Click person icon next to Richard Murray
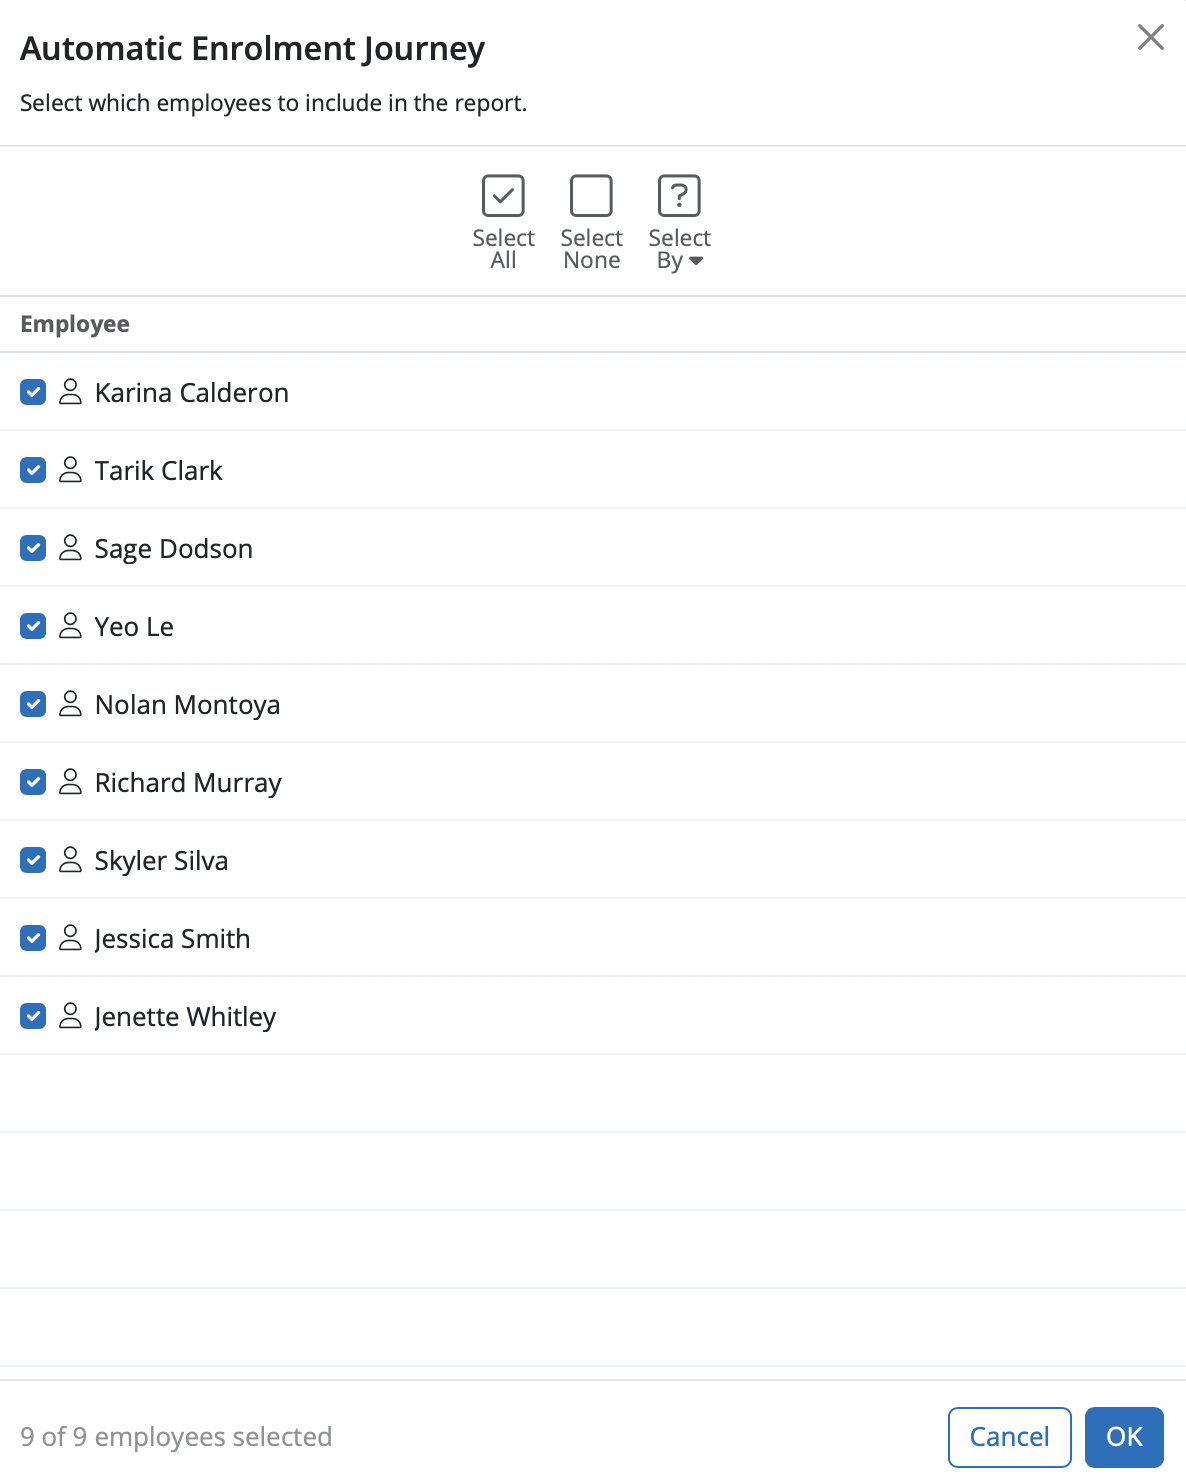Screen dimensions: 1186x1484 70,782
